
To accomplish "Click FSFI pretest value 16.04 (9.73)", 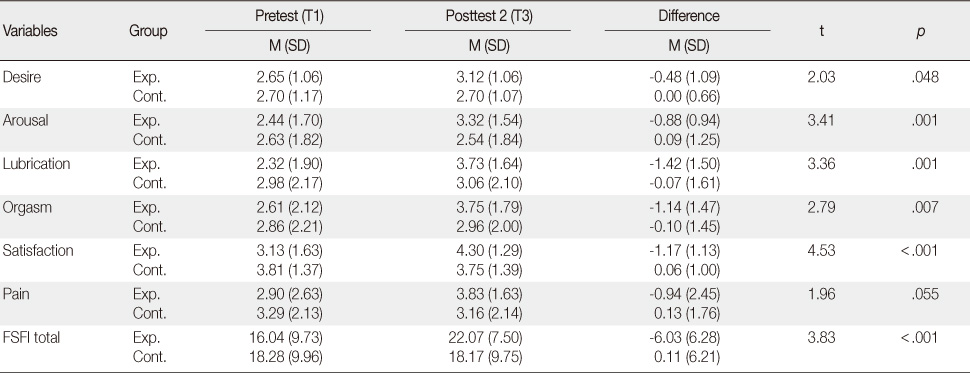I will click(x=290, y=338).
